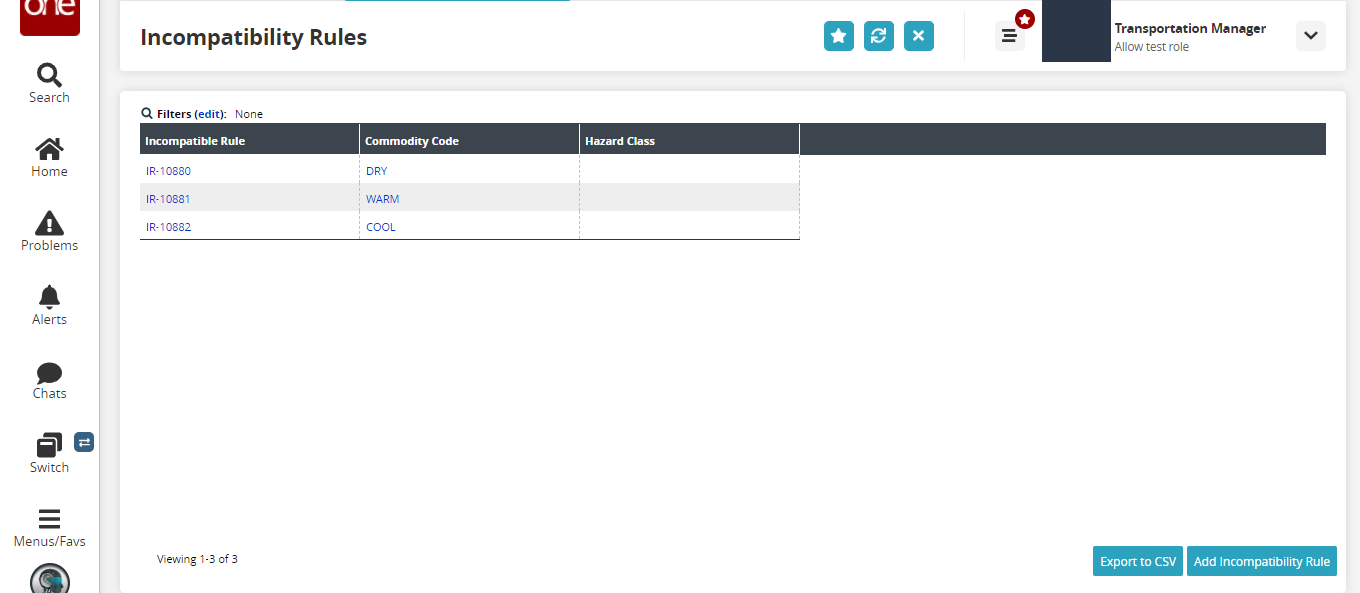Viewport: 1360px width, 593px height.
Task: Close the Incompatibility Rules tab with X
Action: click(x=919, y=36)
